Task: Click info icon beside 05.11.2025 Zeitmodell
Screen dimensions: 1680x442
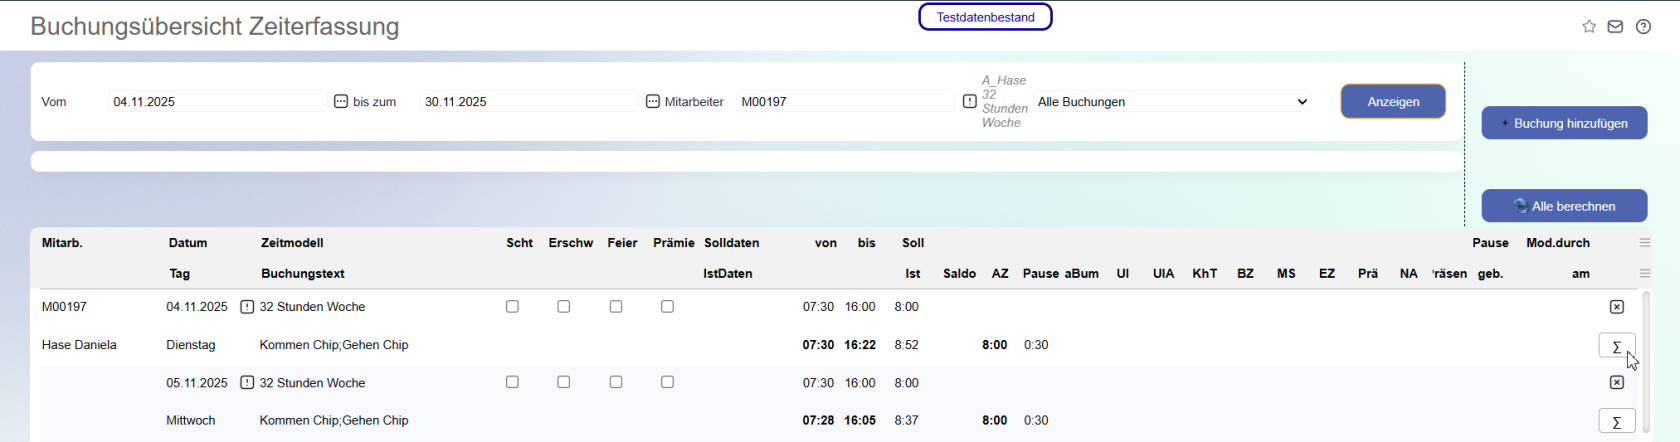Action: [x=247, y=383]
